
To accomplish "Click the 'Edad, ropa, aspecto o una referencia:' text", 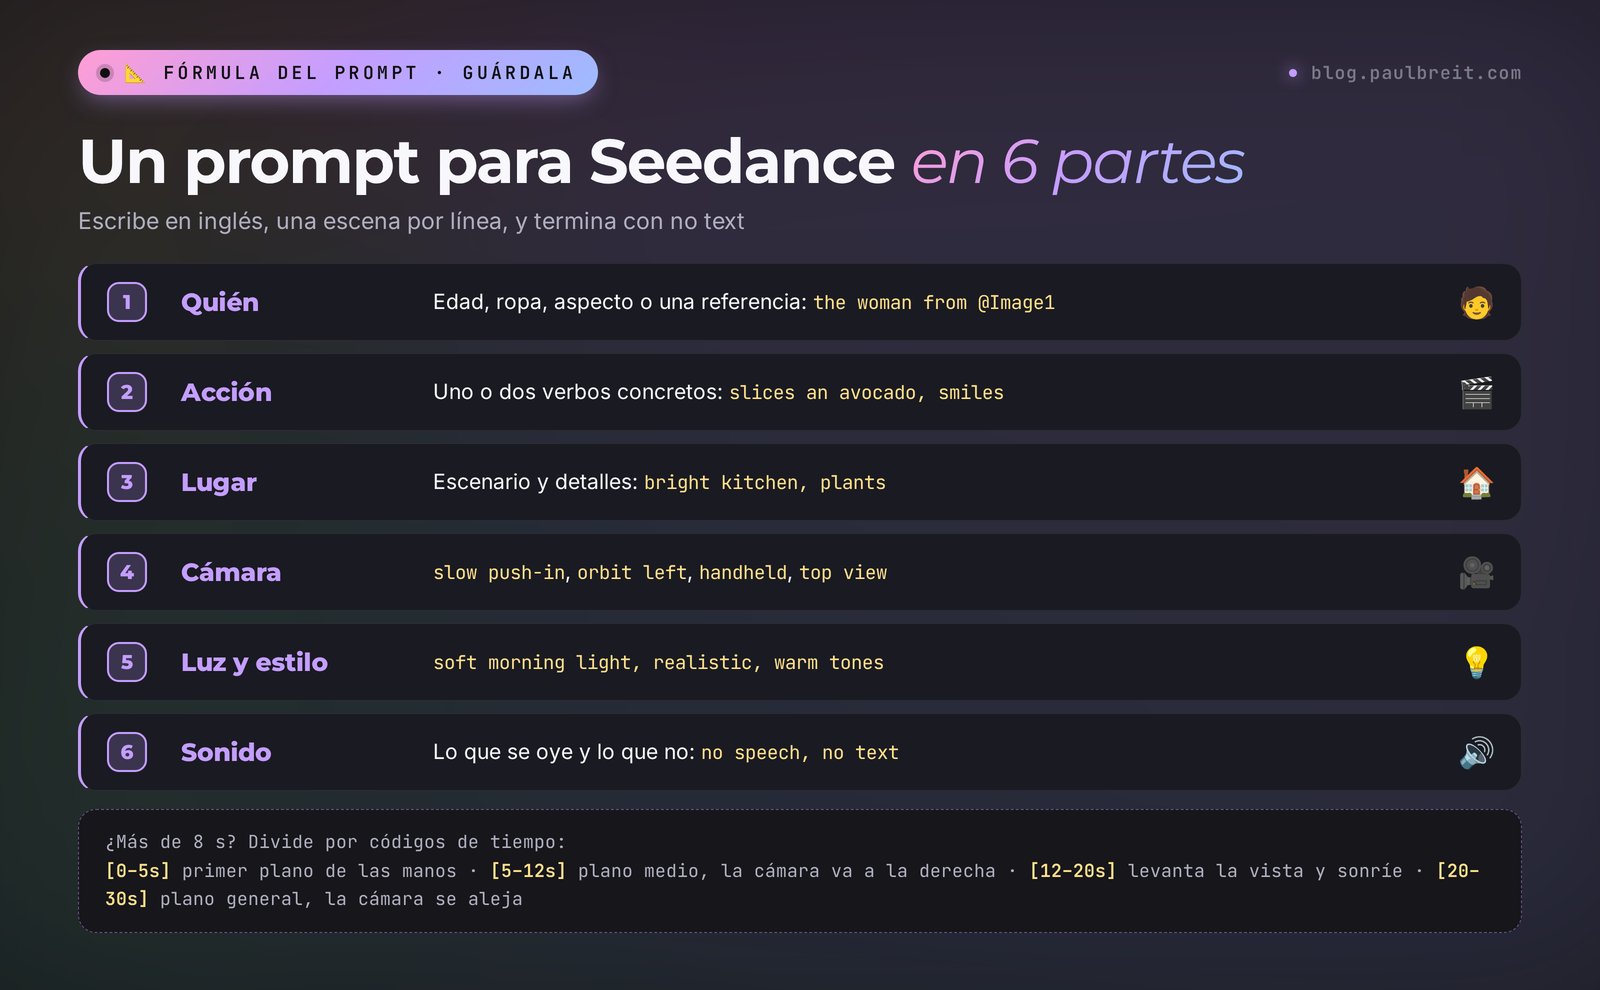I will click(620, 302).
